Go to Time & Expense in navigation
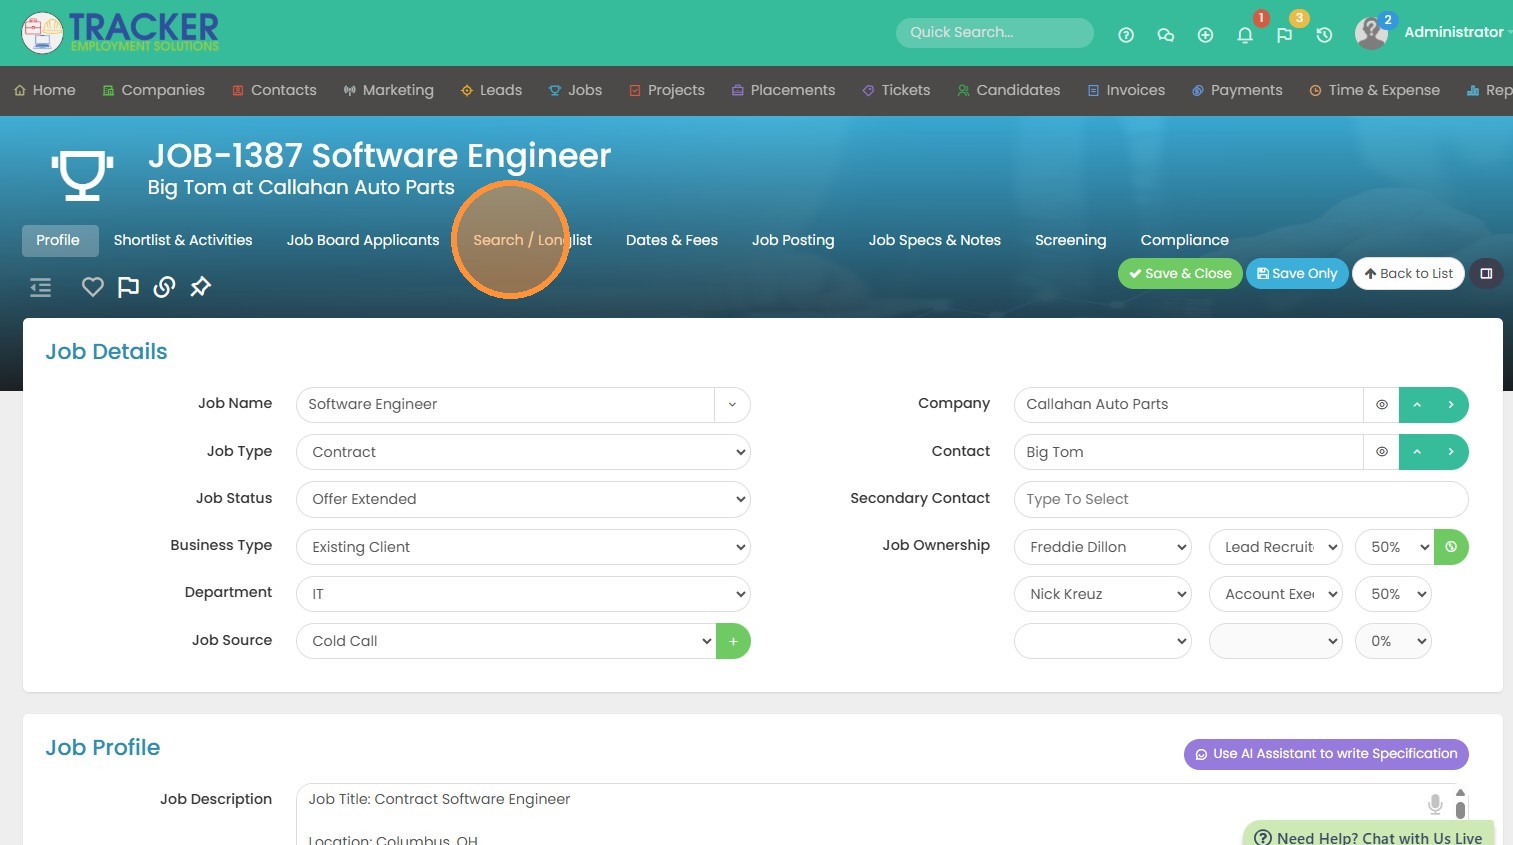The image size is (1513, 845). click(1375, 90)
